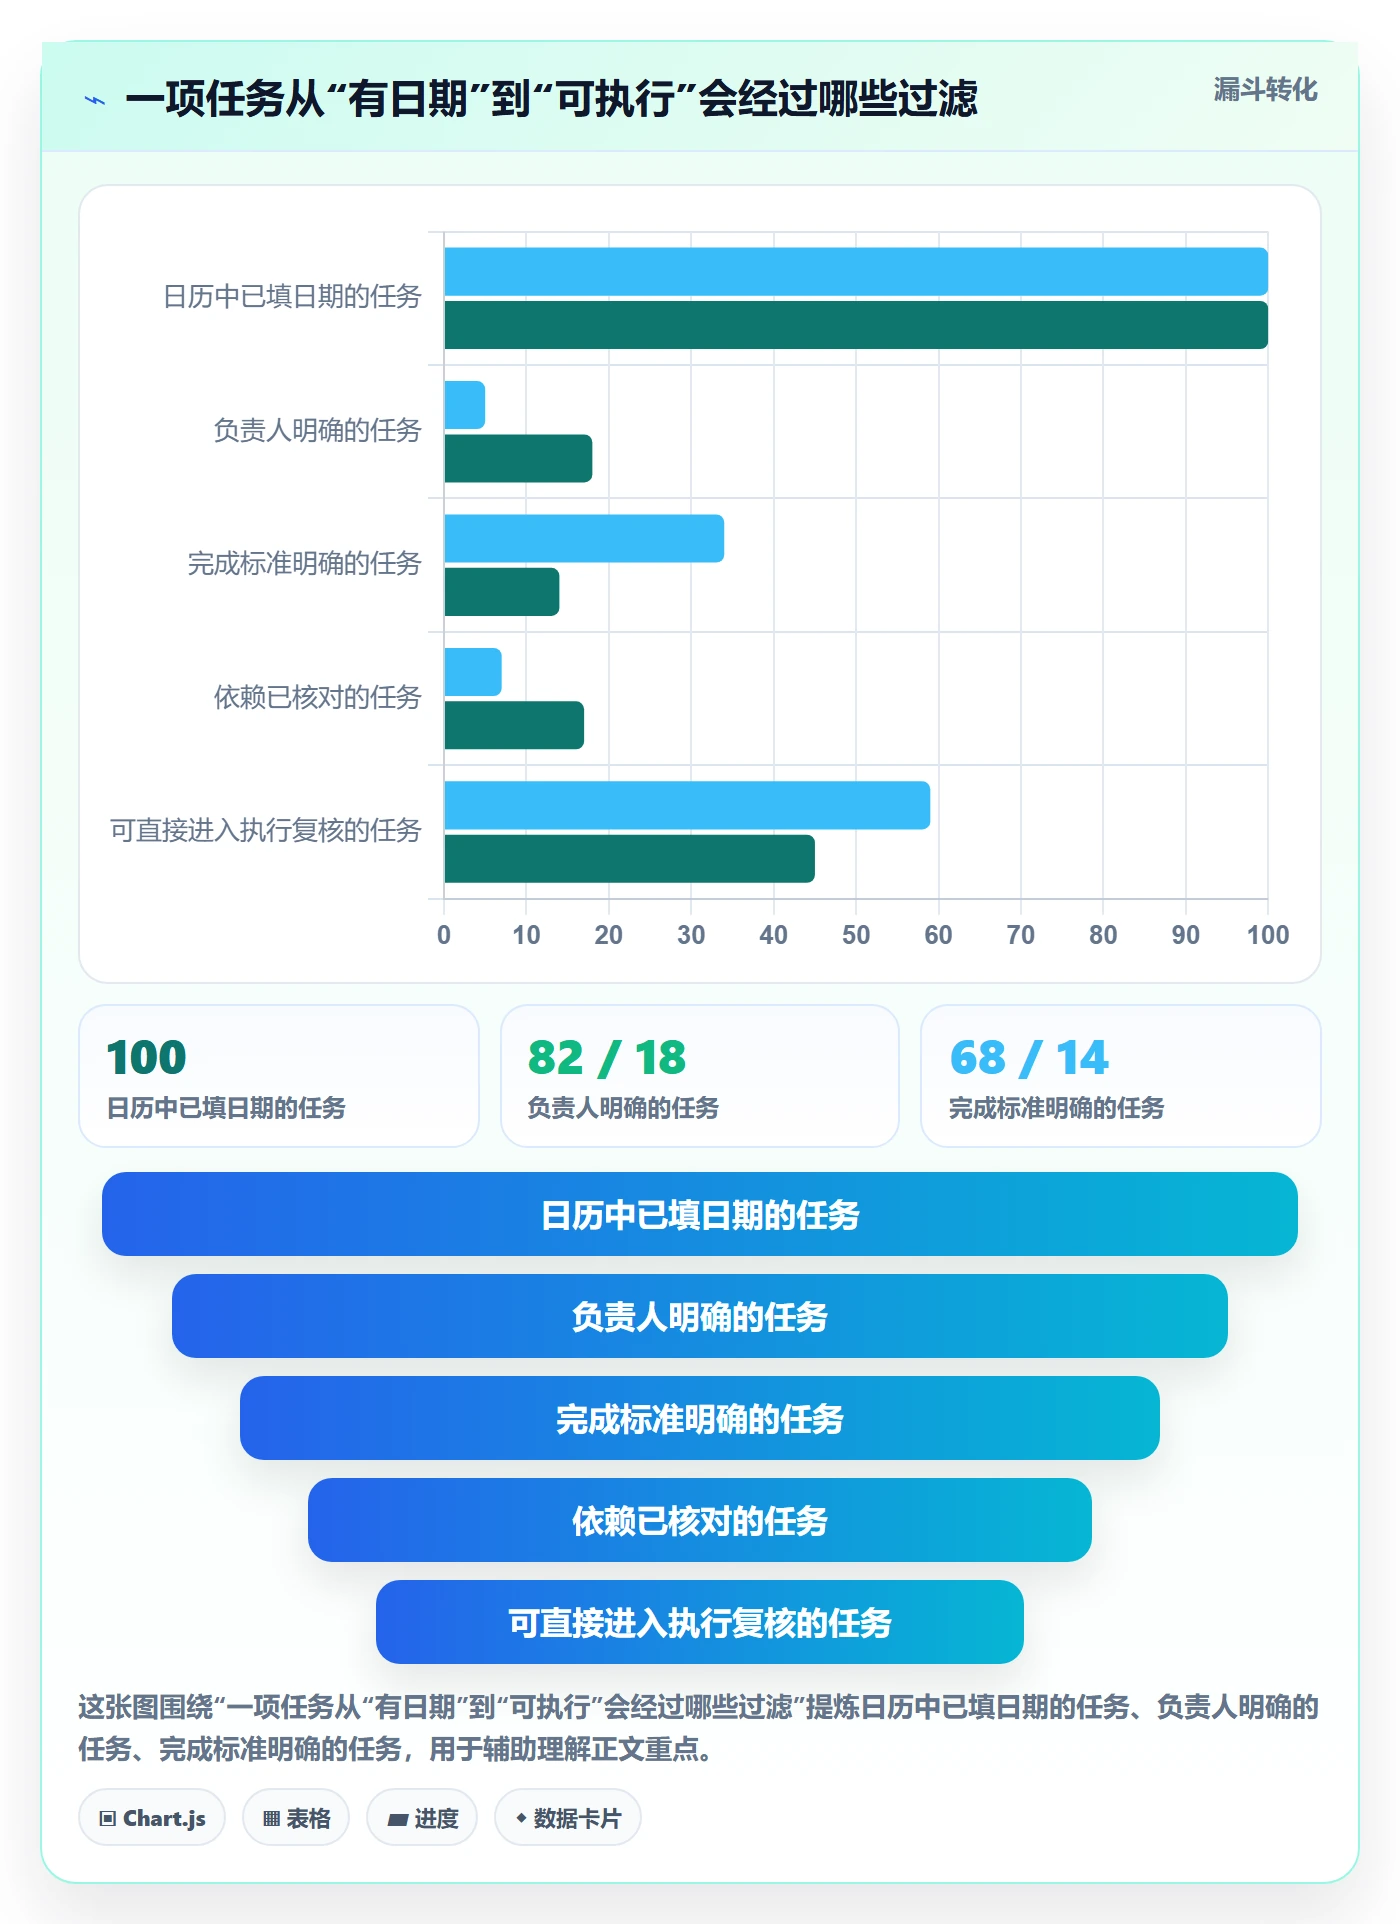This screenshot has height=1924, width=1400.
Task: Click the x-axis tick label 50
Action: [856, 935]
